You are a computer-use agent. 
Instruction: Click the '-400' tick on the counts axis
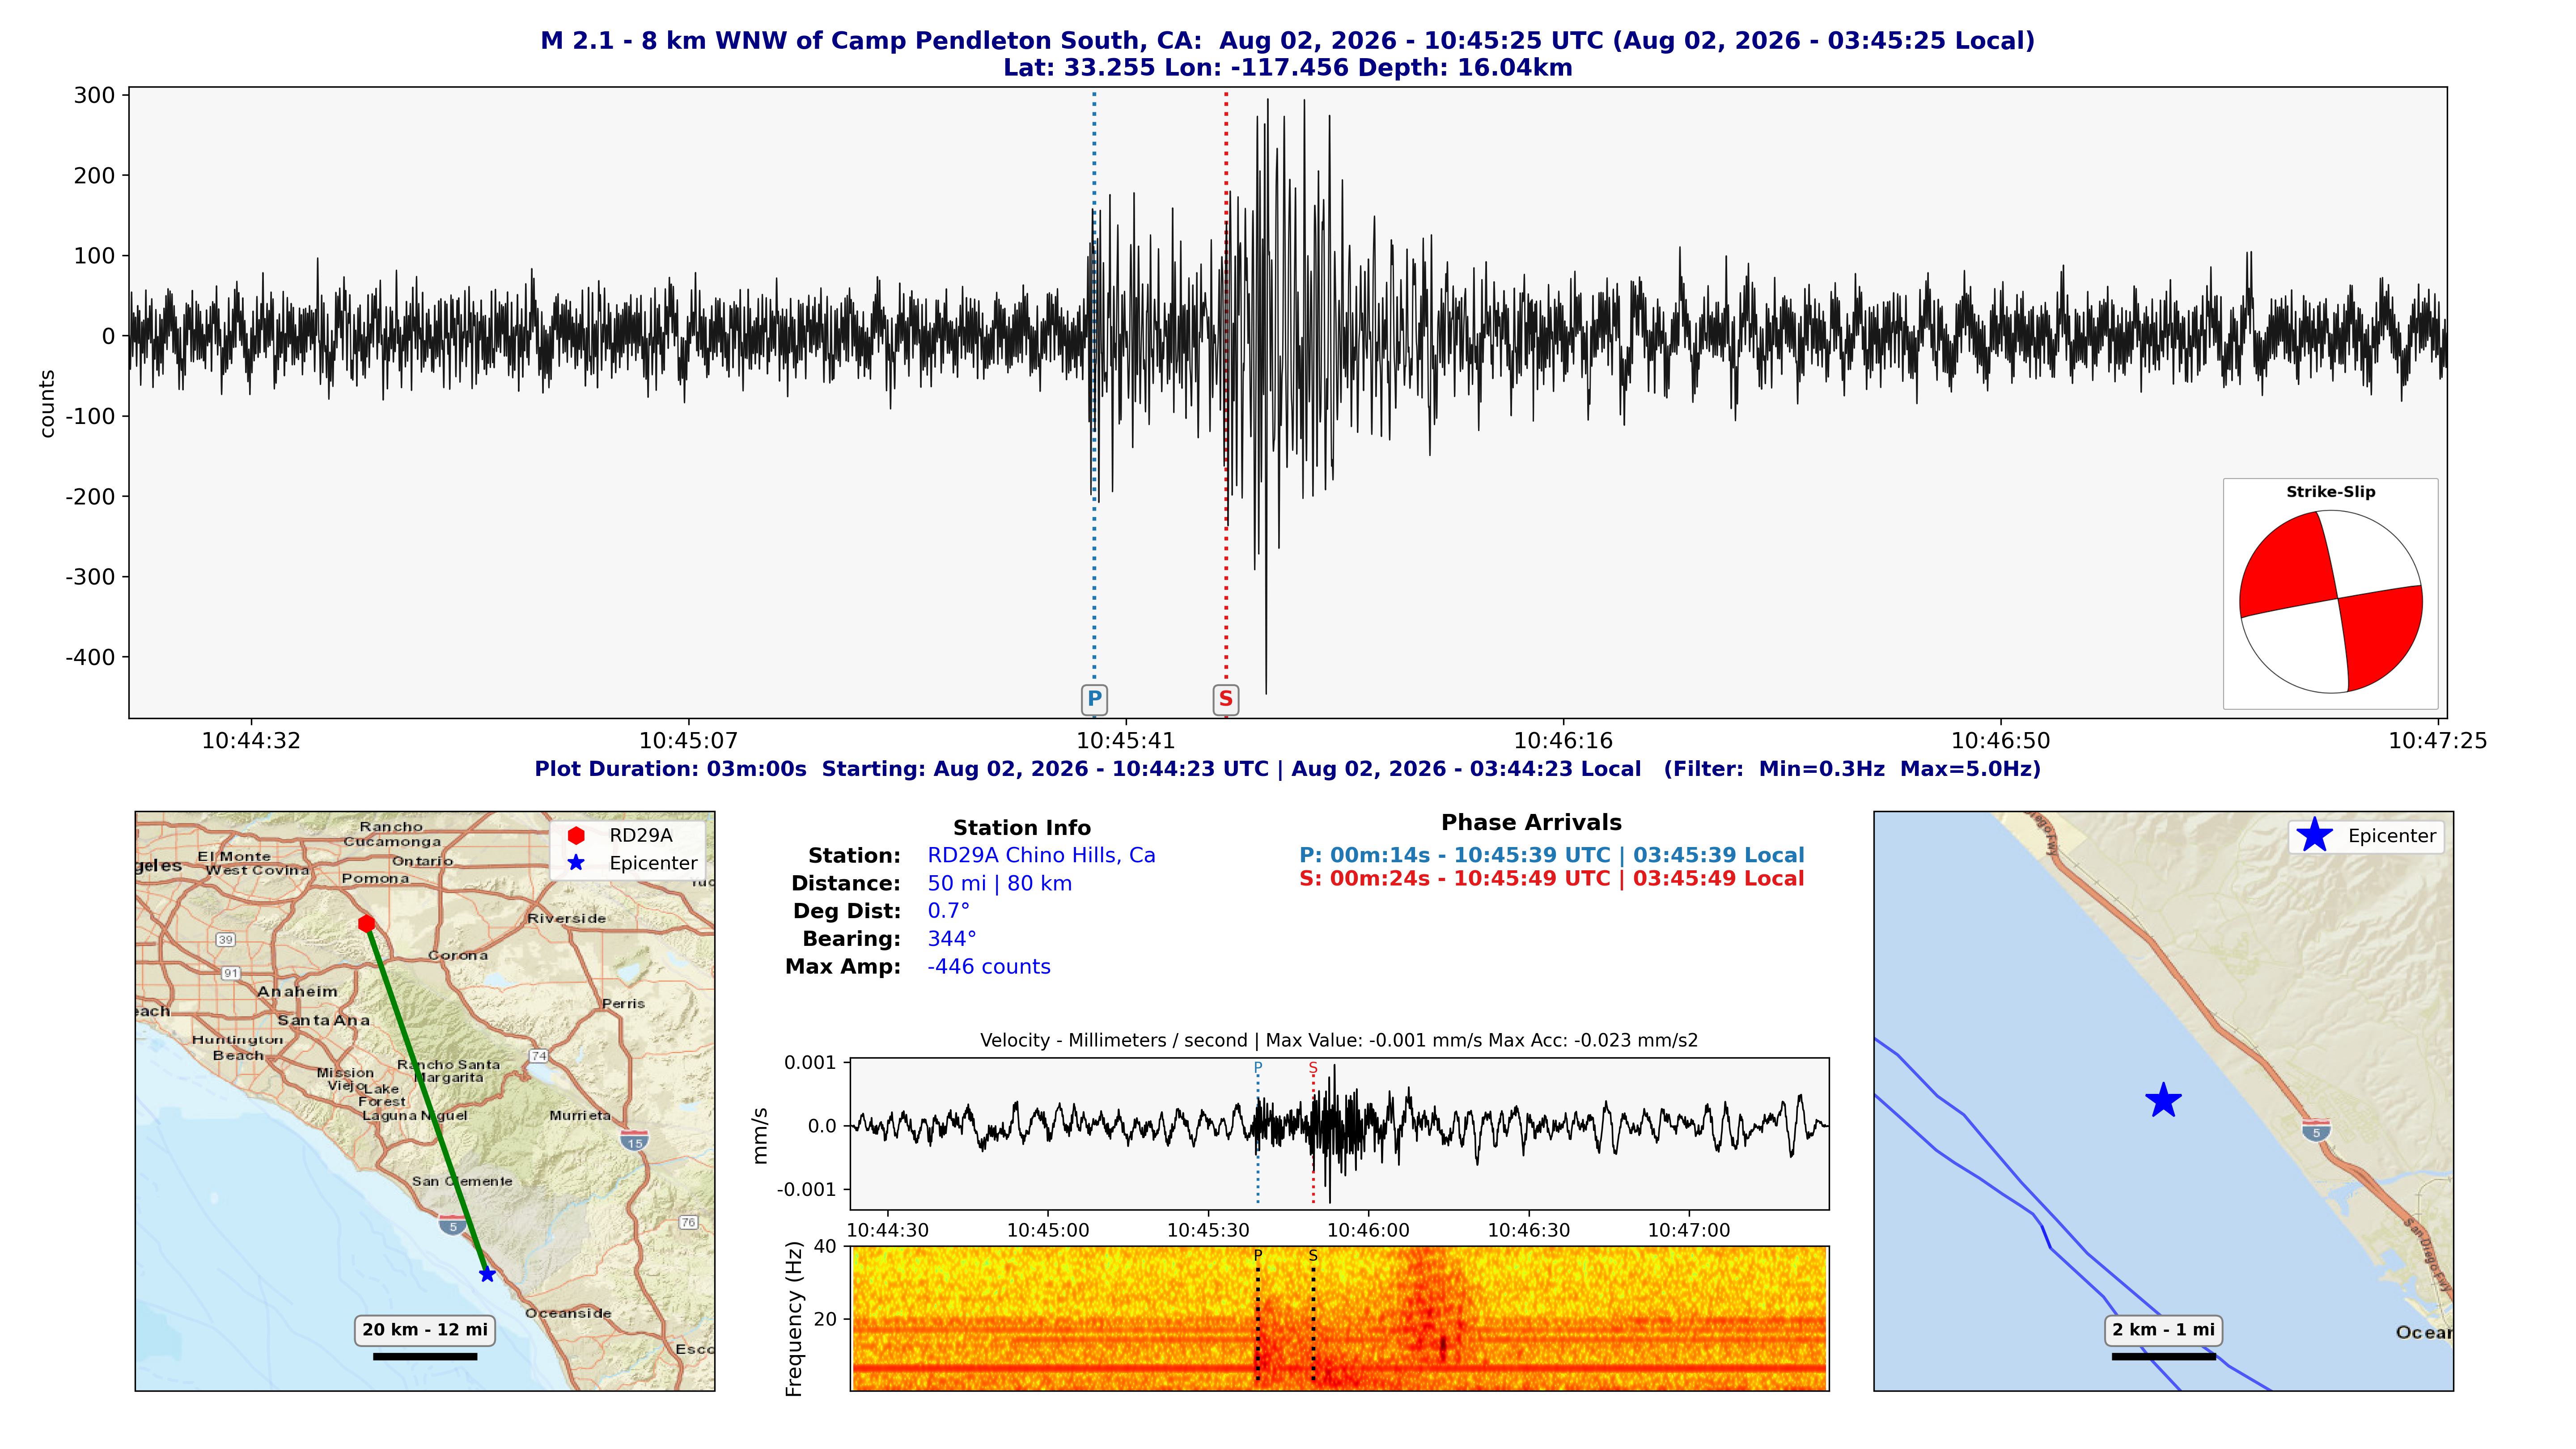91,657
